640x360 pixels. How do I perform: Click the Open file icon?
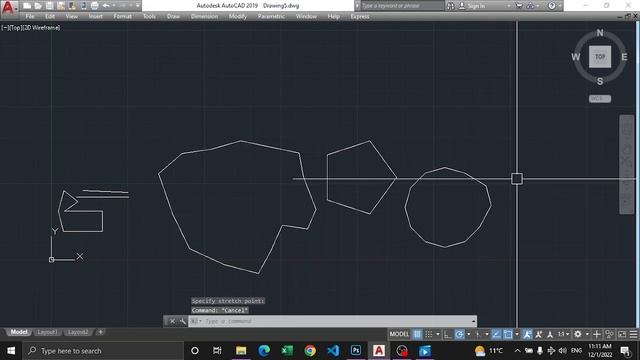point(38,6)
